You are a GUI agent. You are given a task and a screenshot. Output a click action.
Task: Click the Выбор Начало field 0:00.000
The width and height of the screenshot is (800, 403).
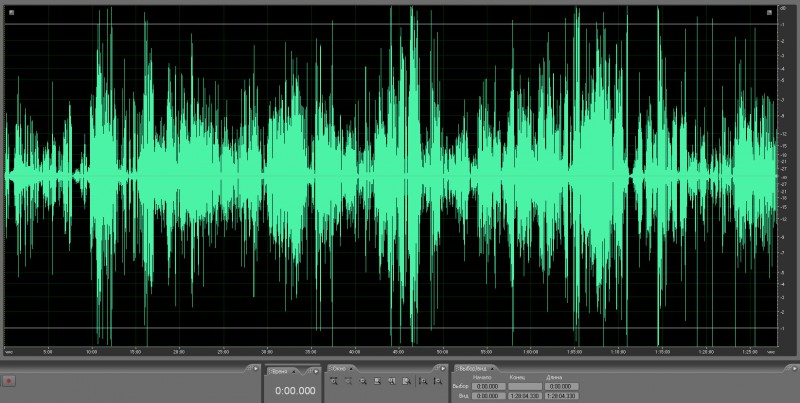click(488, 387)
